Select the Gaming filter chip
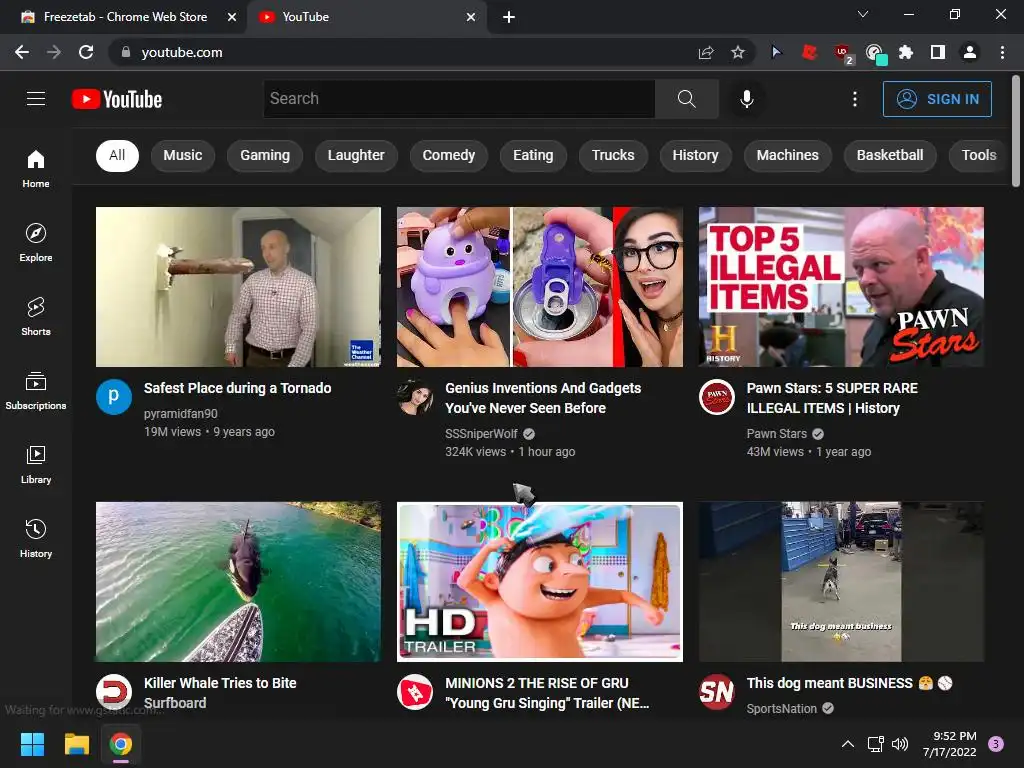1024x768 pixels. [x=264, y=155]
